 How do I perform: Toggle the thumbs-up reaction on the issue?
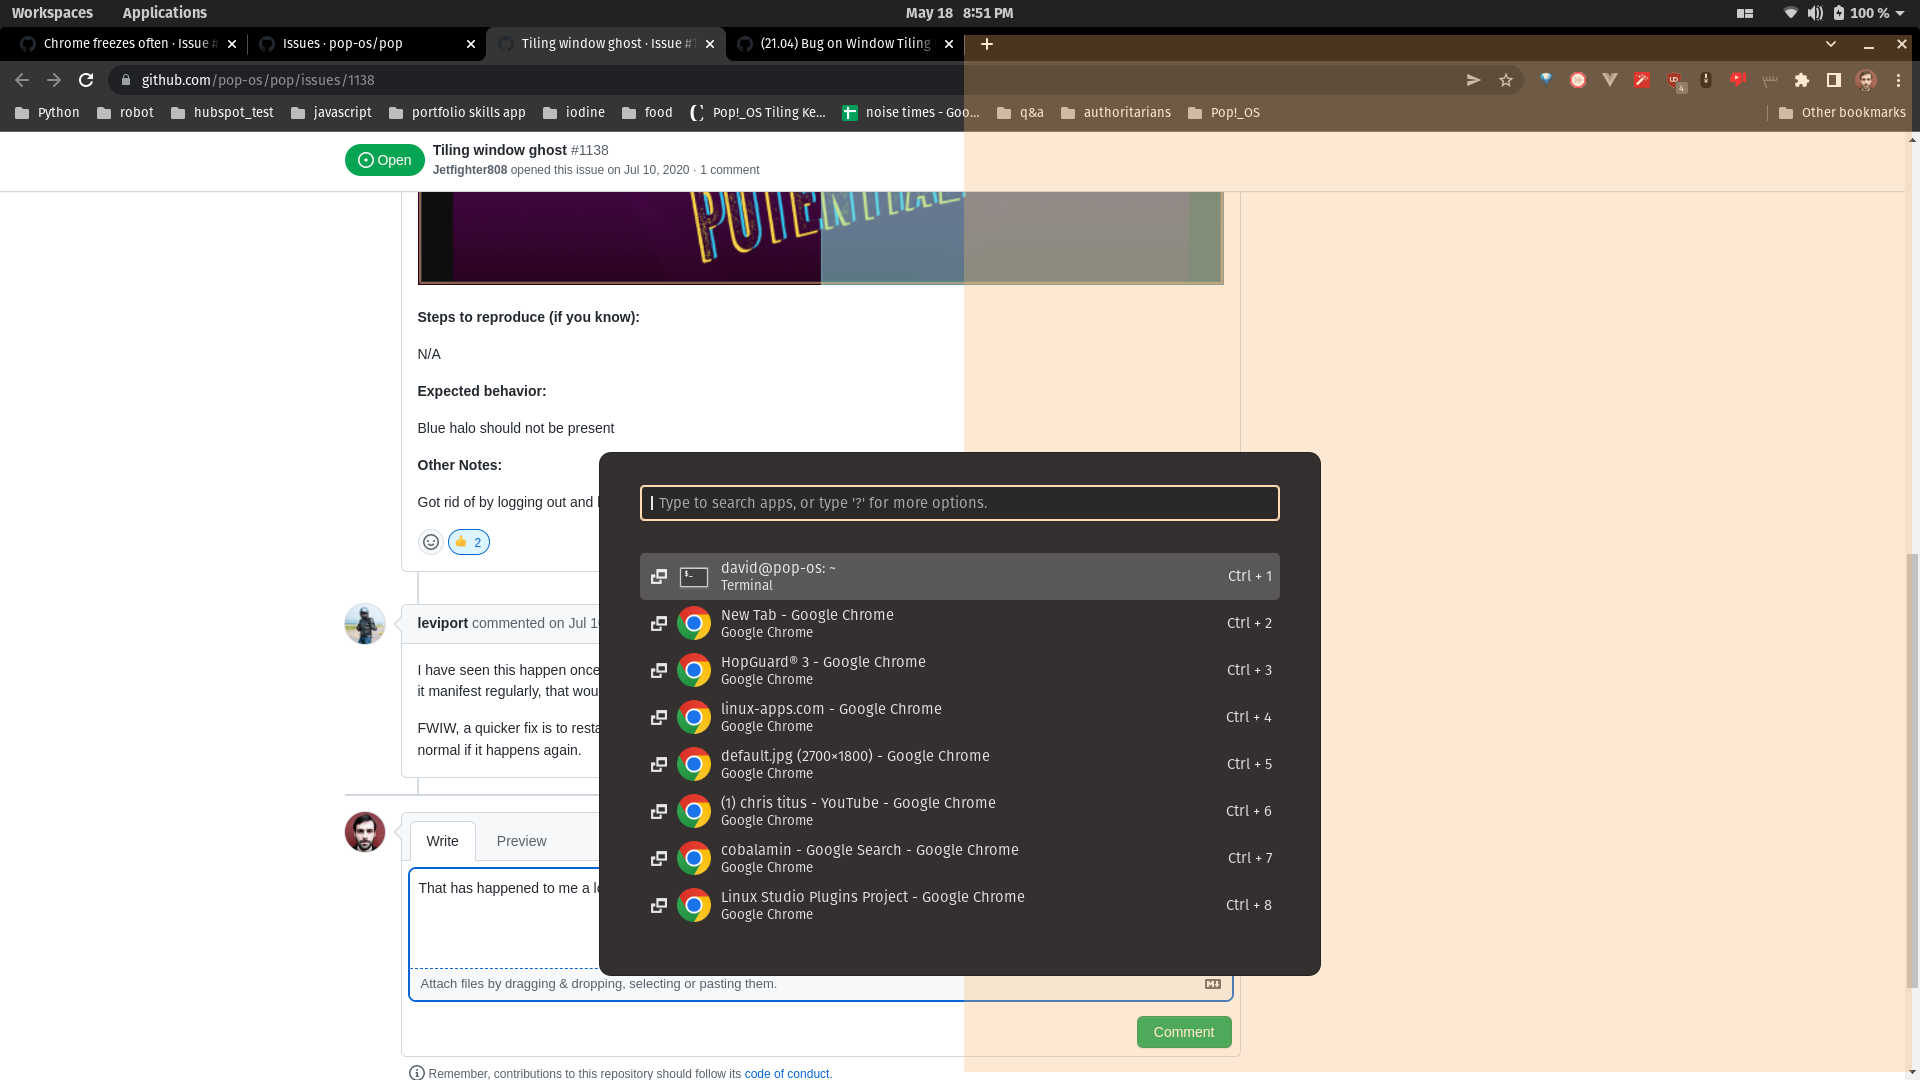click(468, 541)
